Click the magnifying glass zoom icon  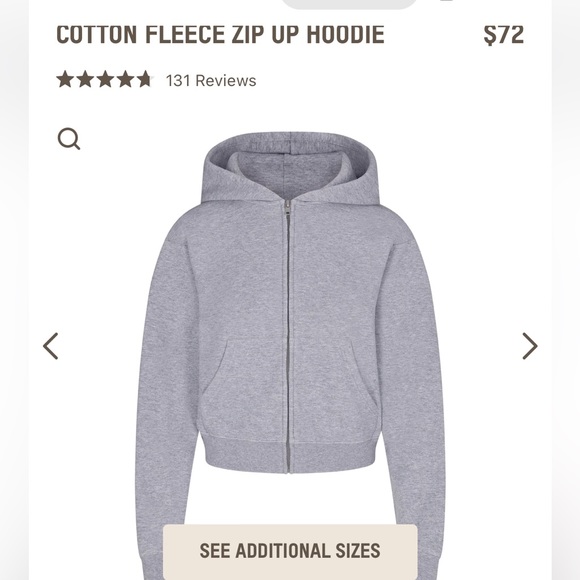pyautogui.click(x=69, y=139)
